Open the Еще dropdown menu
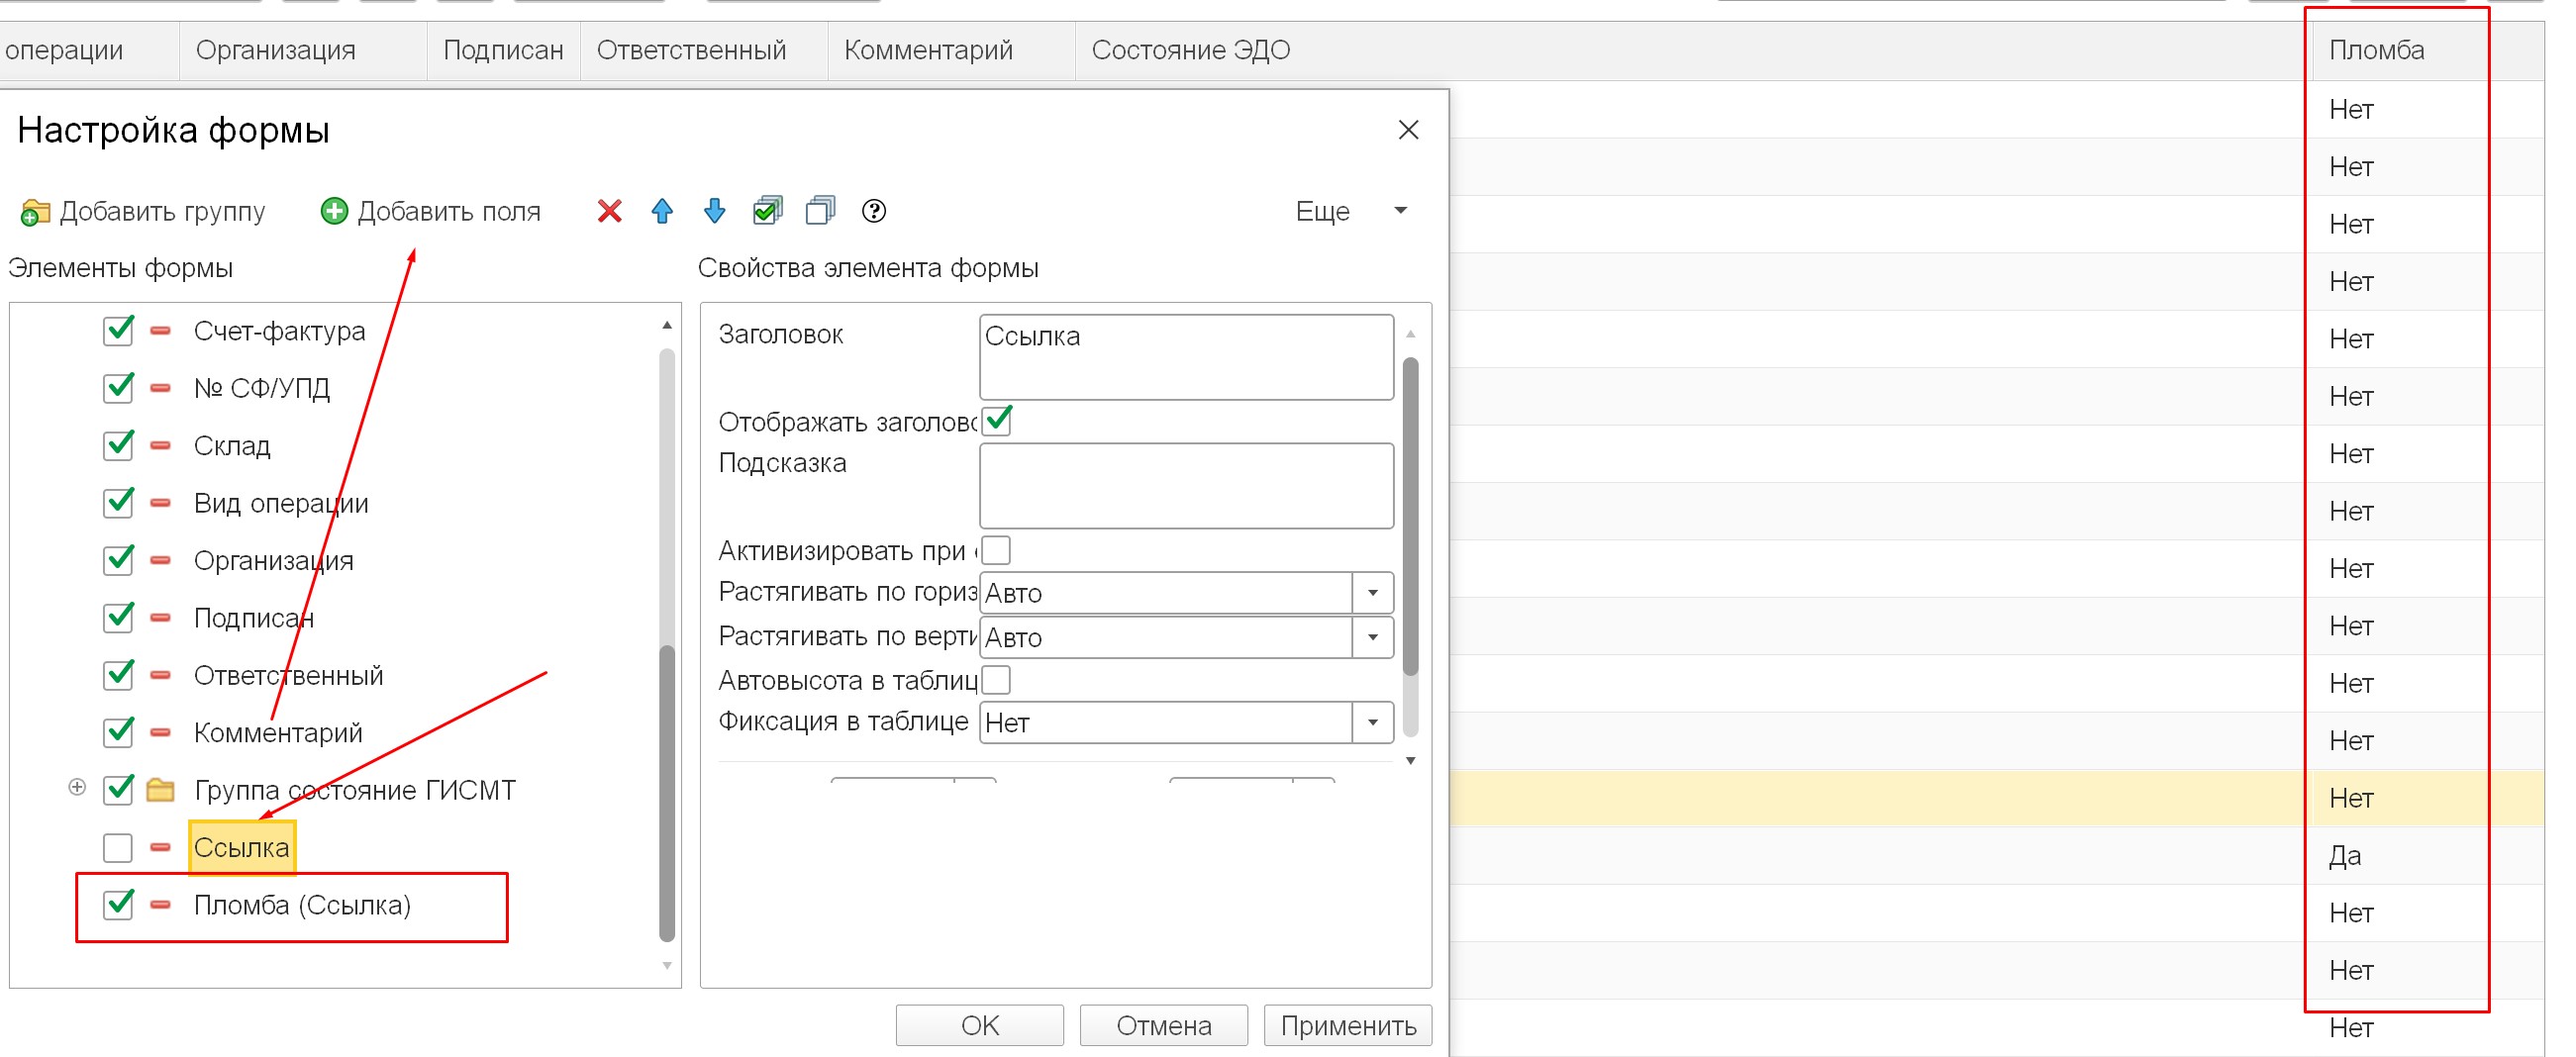This screenshot has height=1057, width=2576. click(1352, 211)
